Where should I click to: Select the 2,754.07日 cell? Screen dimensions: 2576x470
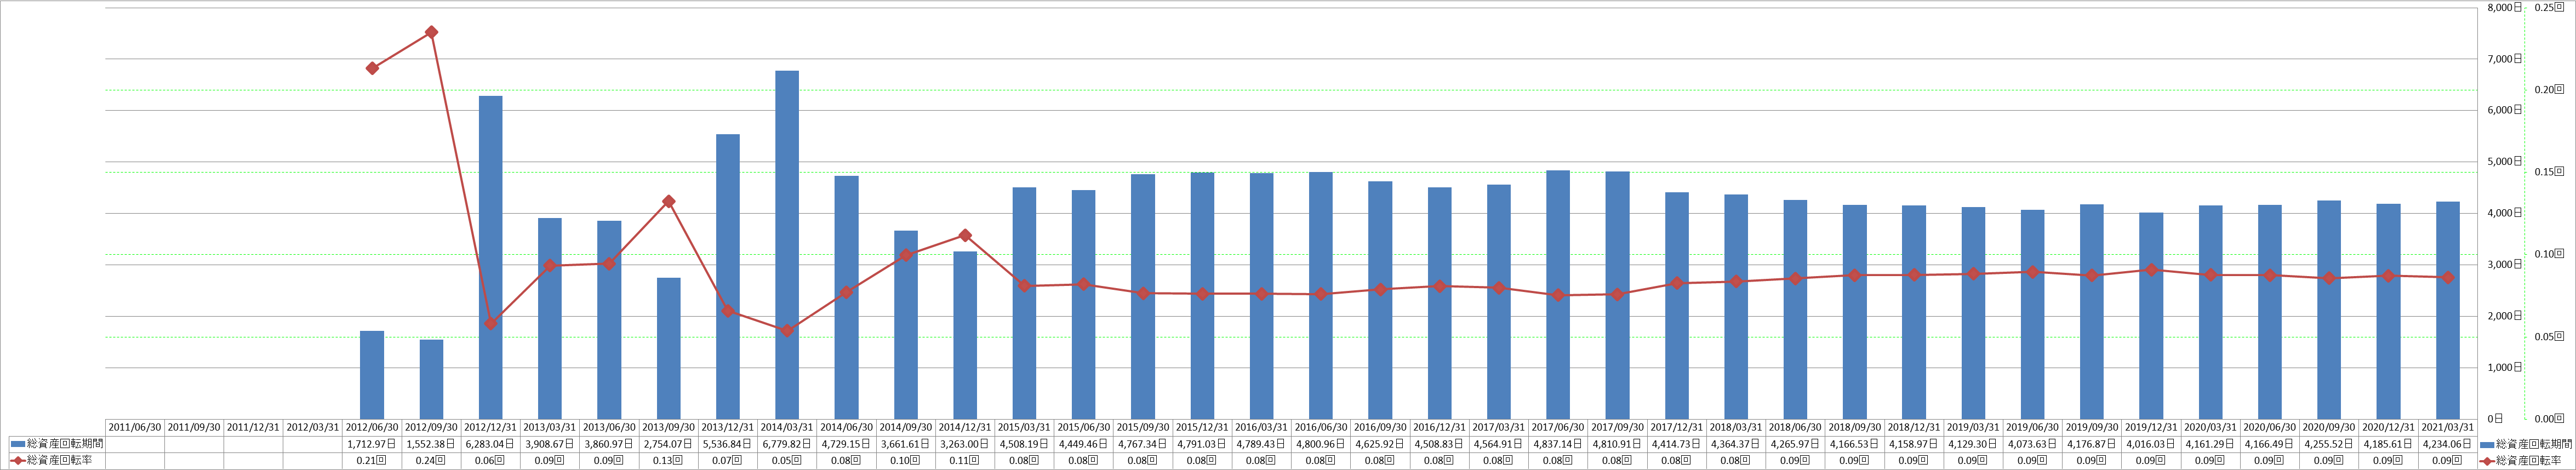click(x=668, y=443)
